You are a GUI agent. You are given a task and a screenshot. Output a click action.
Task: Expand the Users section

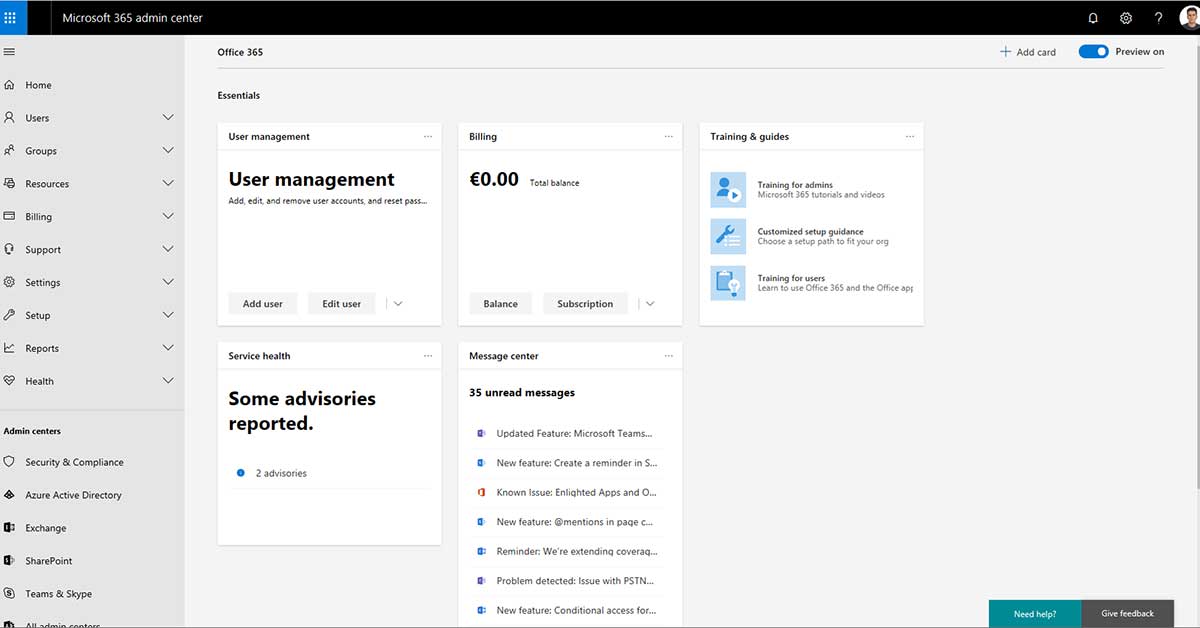pyautogui.click(x=170, y=117)
